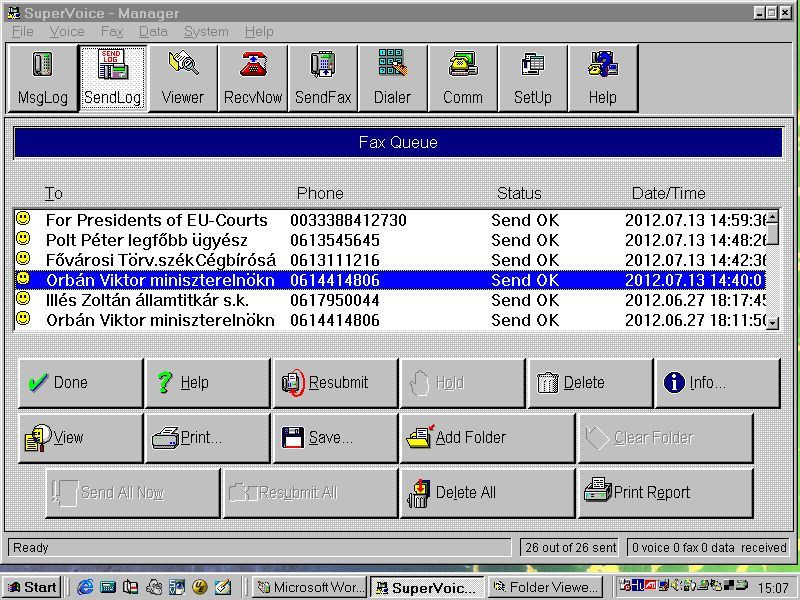Click the highlighted Orbán Viktor row dated 2012.07.13
This screenshot has width=800, height=600.
click(390, 280)
